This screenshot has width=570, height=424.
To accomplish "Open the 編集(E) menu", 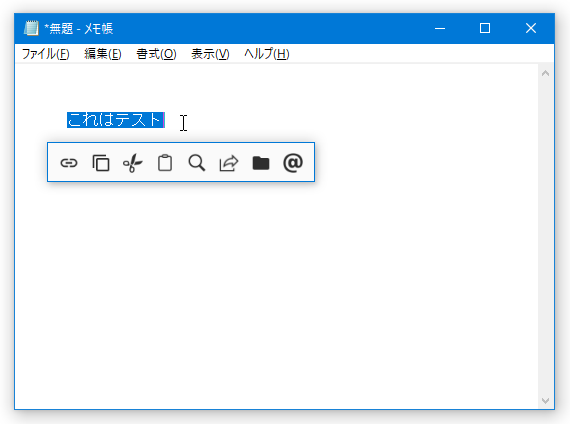I will tap(103, 54).
